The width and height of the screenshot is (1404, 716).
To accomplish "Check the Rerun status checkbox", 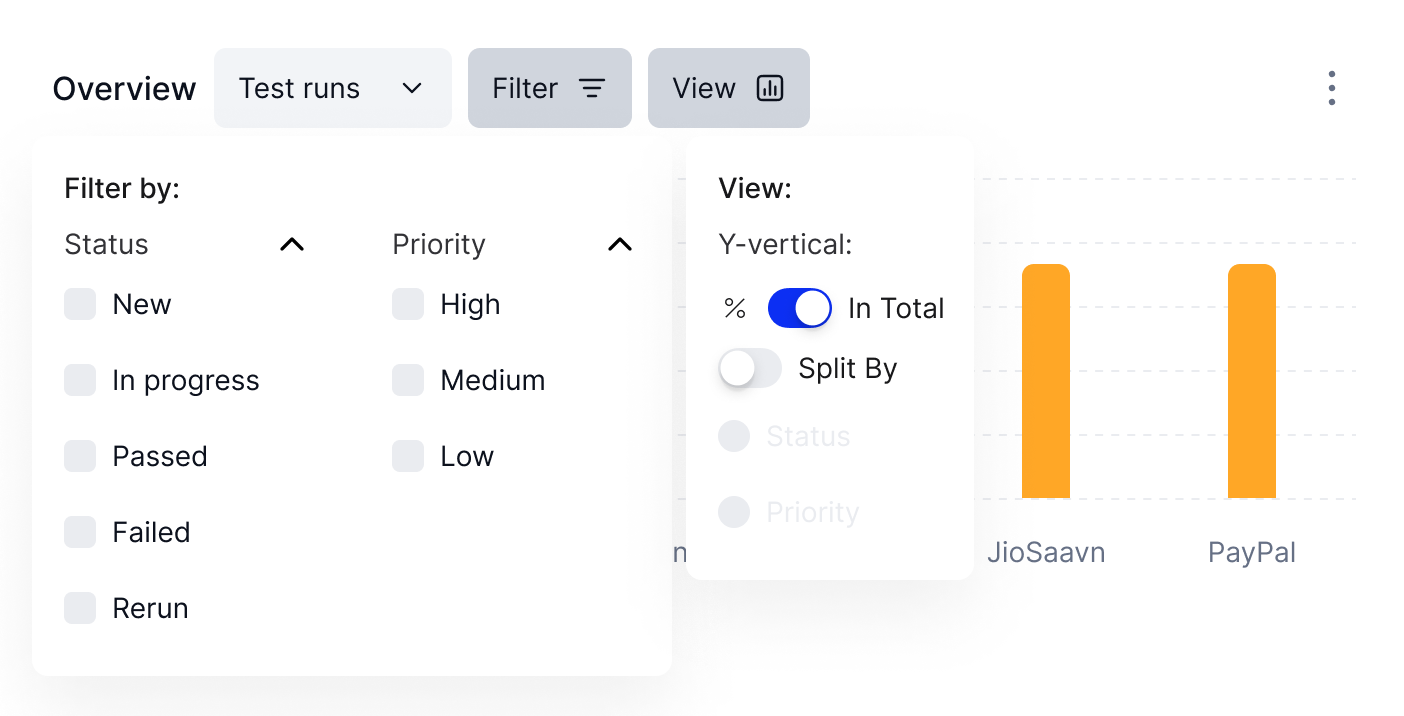I will point(80,608).
